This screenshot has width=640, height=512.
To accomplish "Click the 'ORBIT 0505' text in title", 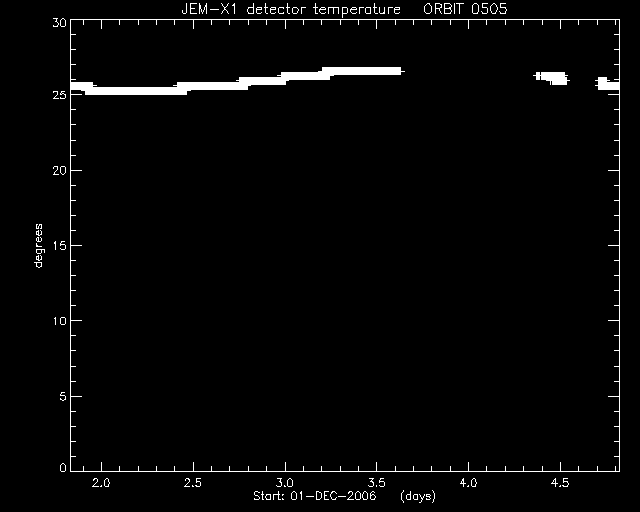I will (x=465, y=9).
